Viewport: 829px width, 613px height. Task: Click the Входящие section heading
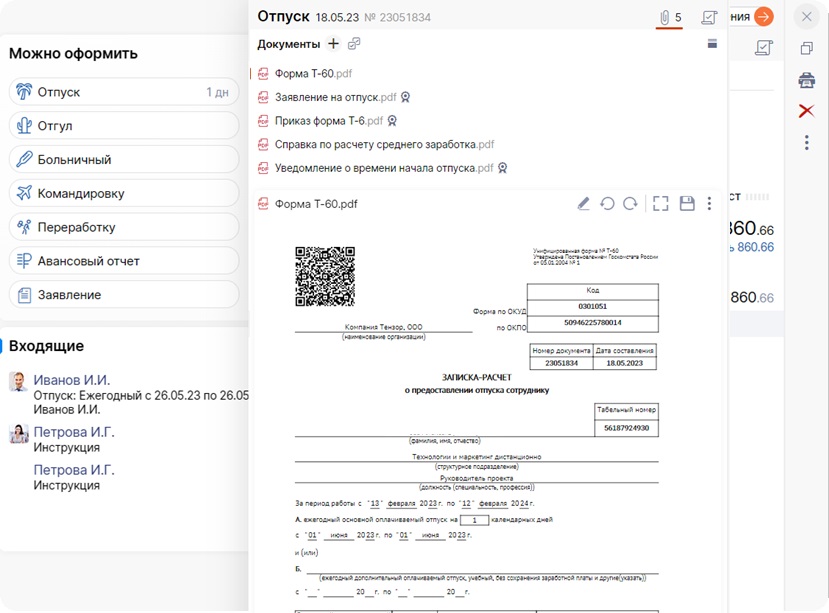click(47, 346)
